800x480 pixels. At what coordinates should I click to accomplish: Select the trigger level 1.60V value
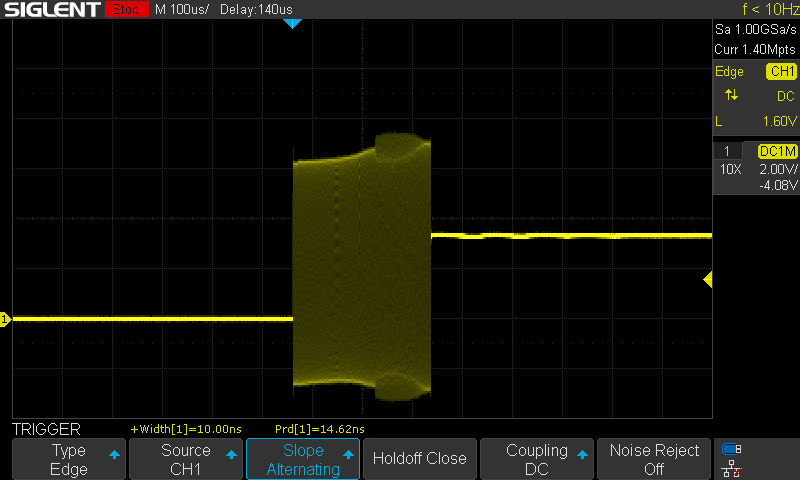[x=780, y=121]
